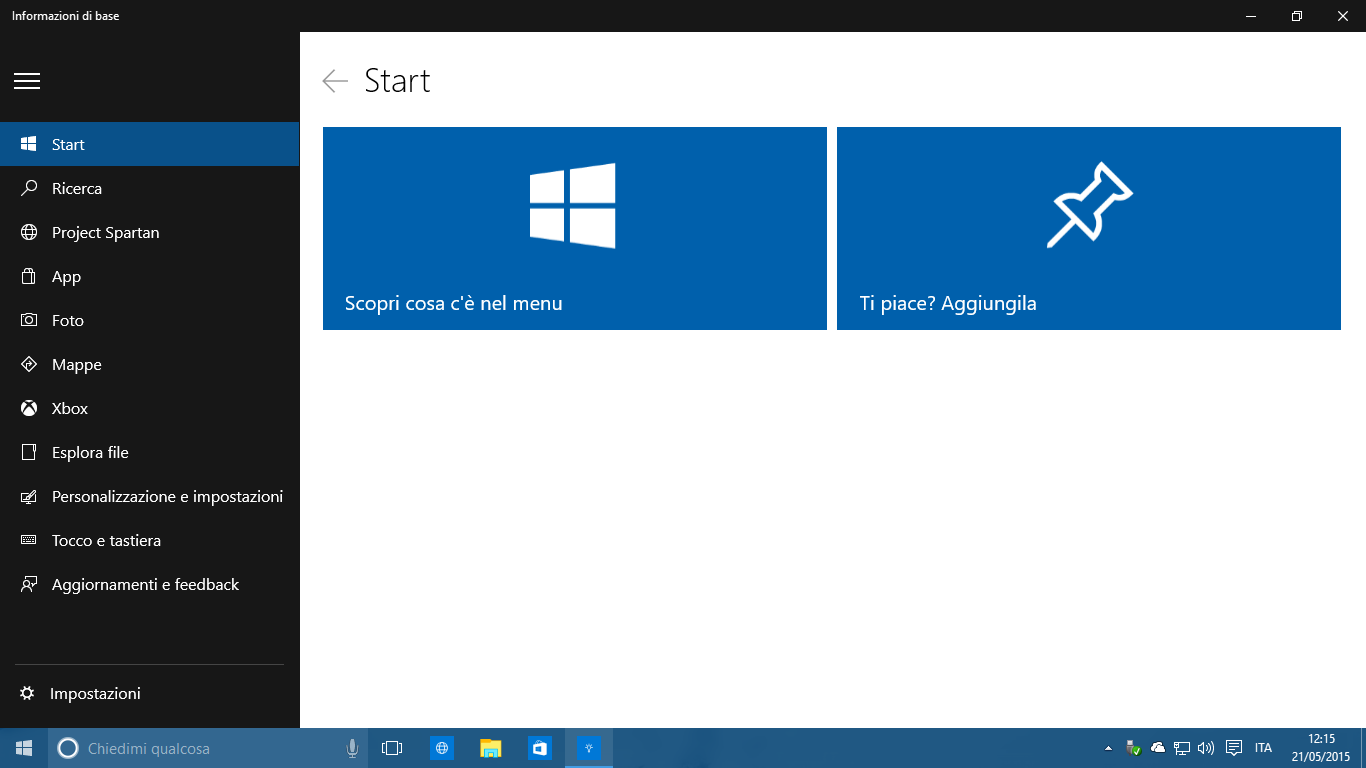Select App in the sidebar

[150, 276]
